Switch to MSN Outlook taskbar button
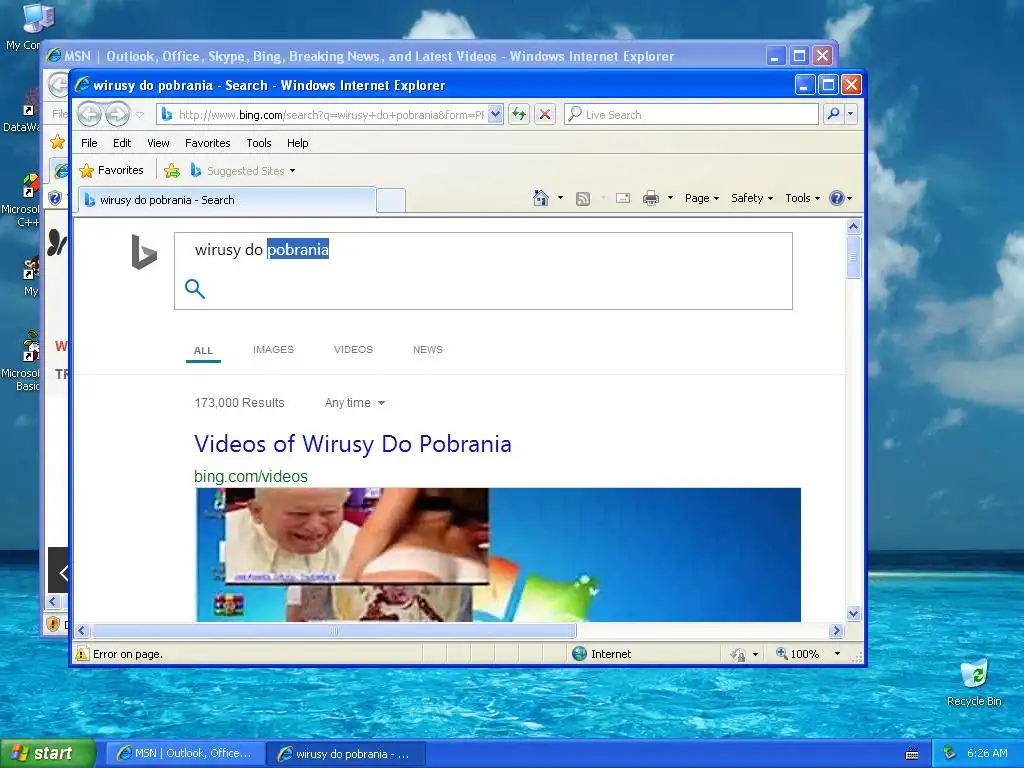 185,754
